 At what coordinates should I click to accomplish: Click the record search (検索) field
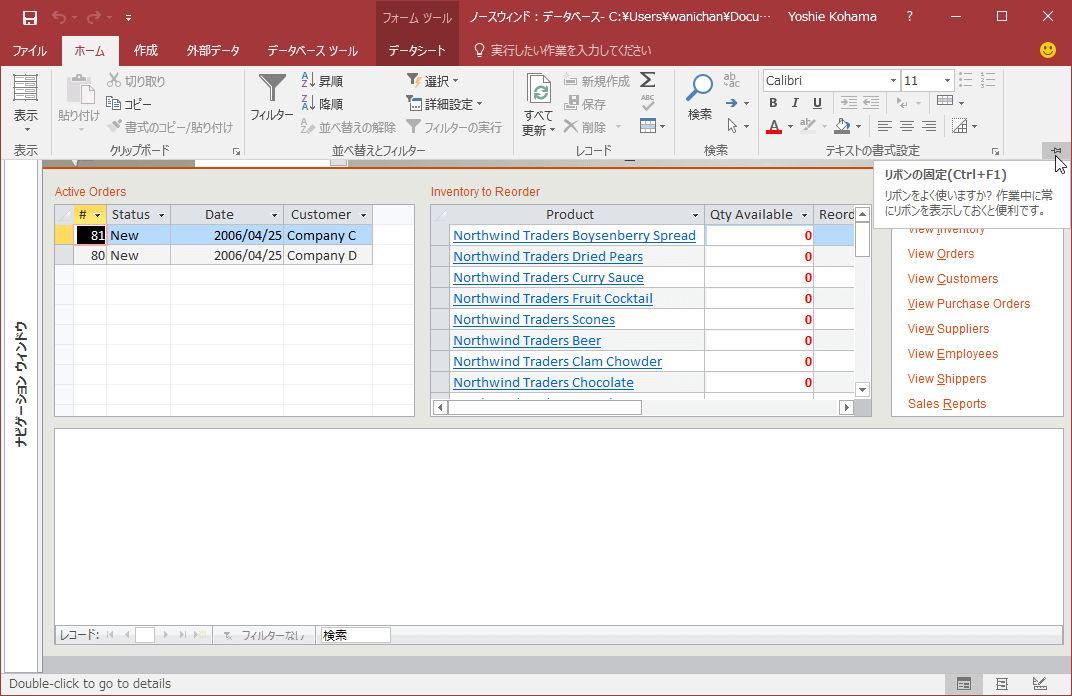(x=356, y=635)
